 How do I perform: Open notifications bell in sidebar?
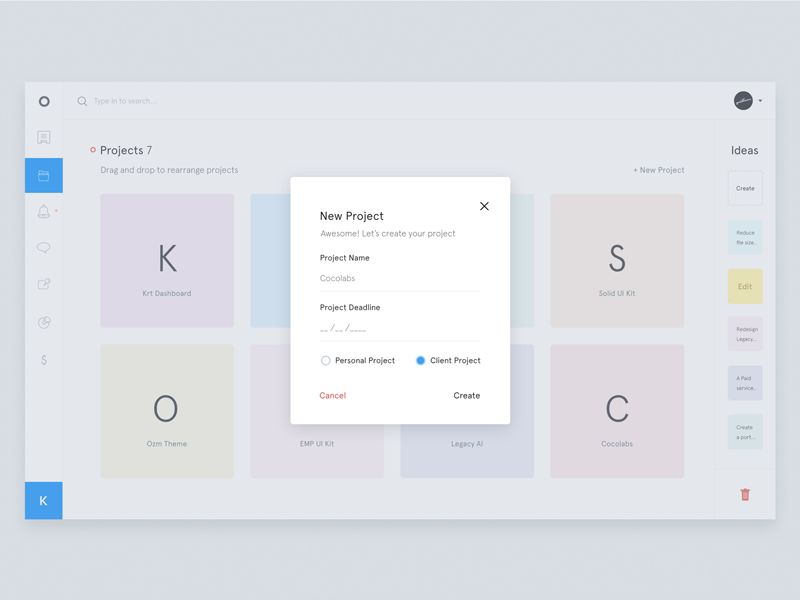point(44,211)
